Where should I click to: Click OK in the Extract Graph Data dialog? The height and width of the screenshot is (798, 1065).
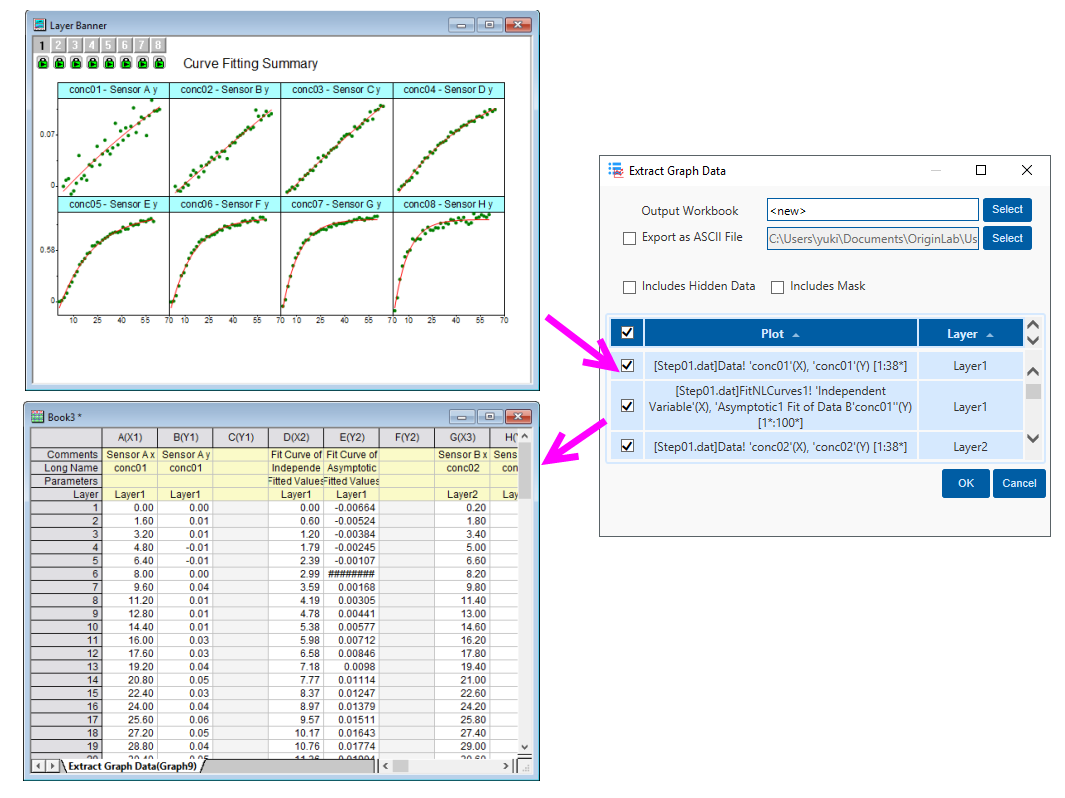pos(965,483)
